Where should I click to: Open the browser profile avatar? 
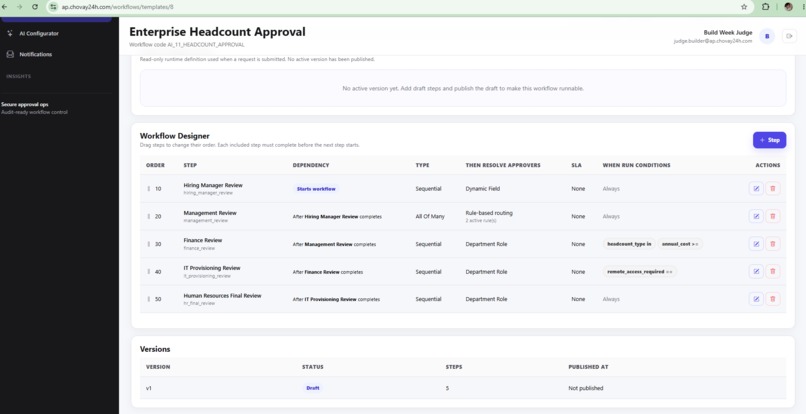coord(788,7)
